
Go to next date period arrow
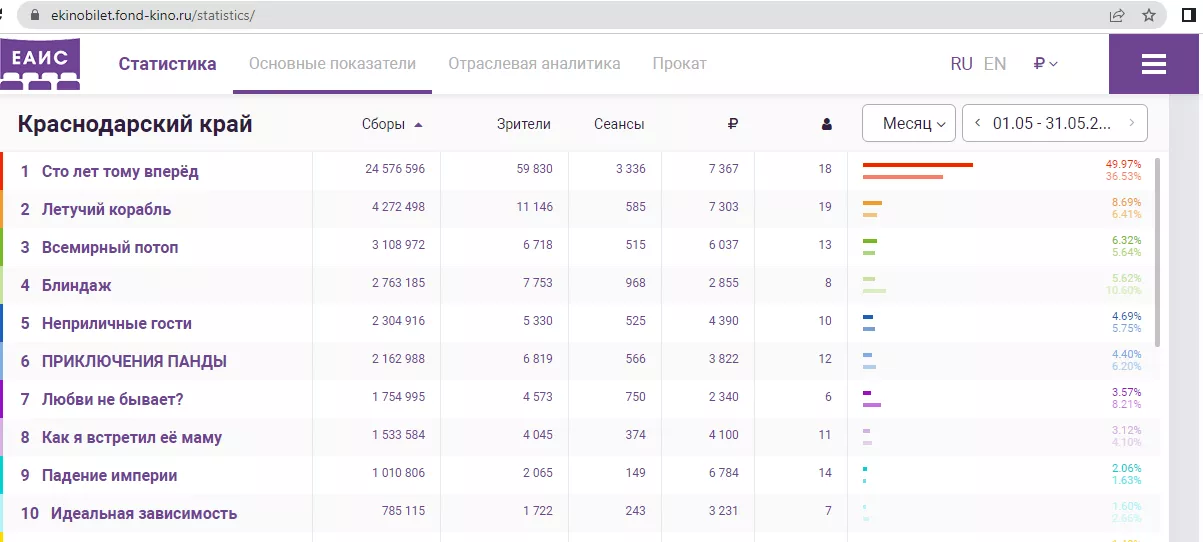[1131, 123]
